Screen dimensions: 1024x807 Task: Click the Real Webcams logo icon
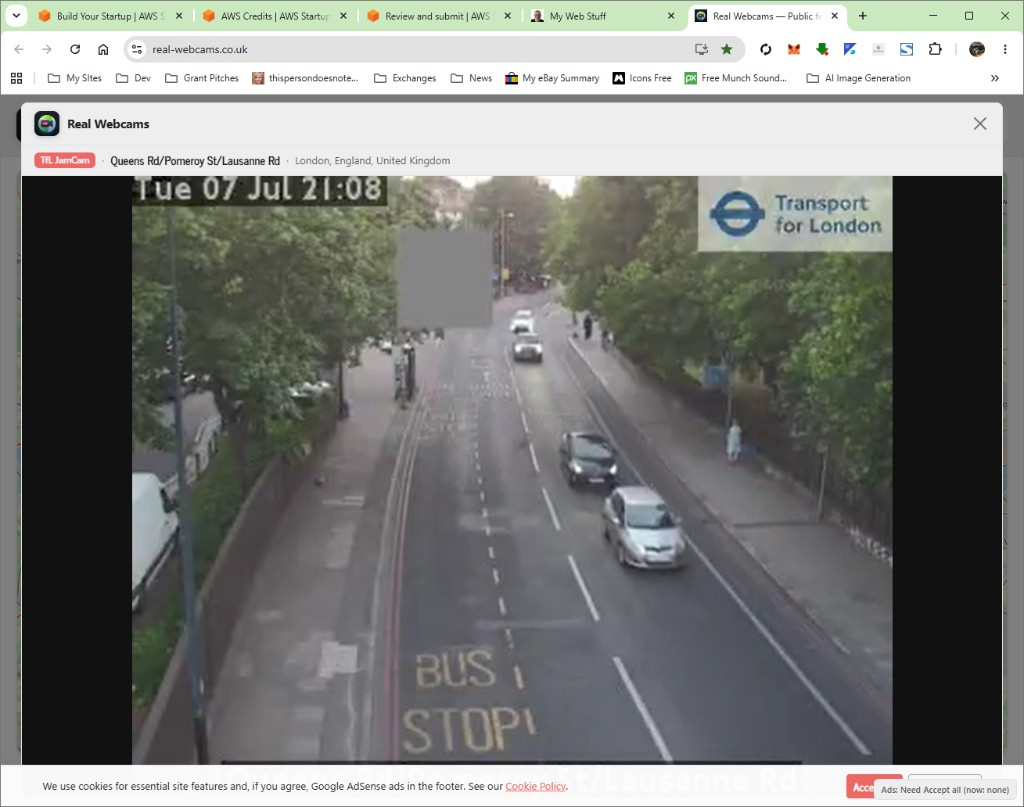[46, 123]
